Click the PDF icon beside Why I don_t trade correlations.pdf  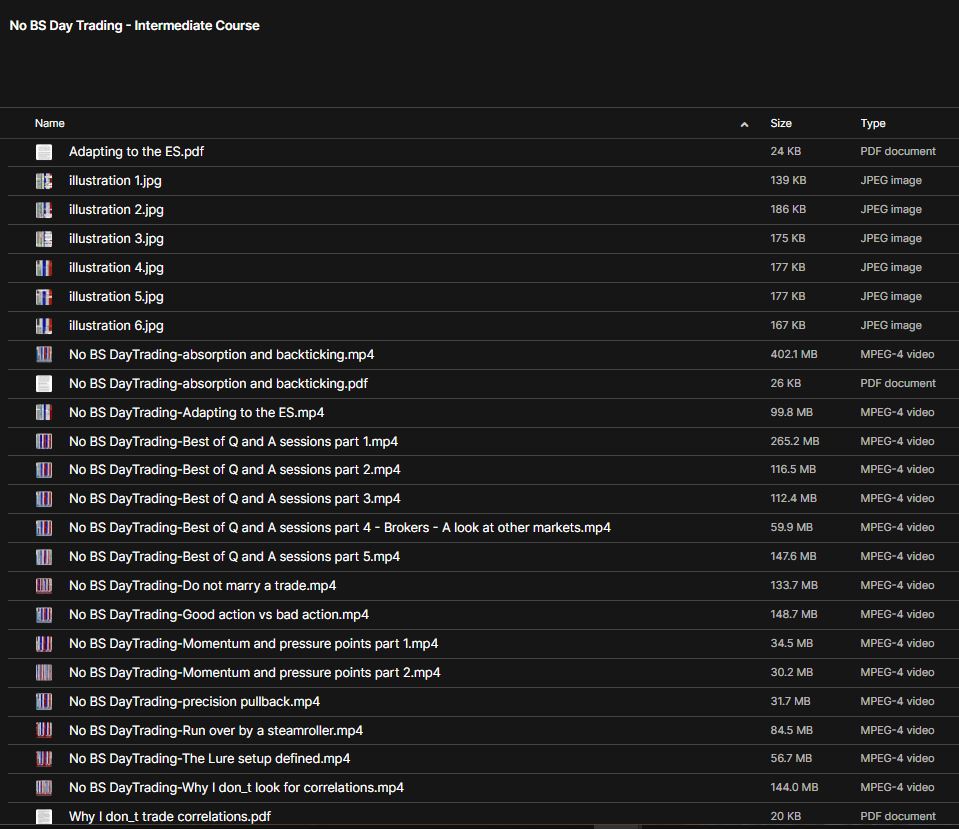coord(42,816)
